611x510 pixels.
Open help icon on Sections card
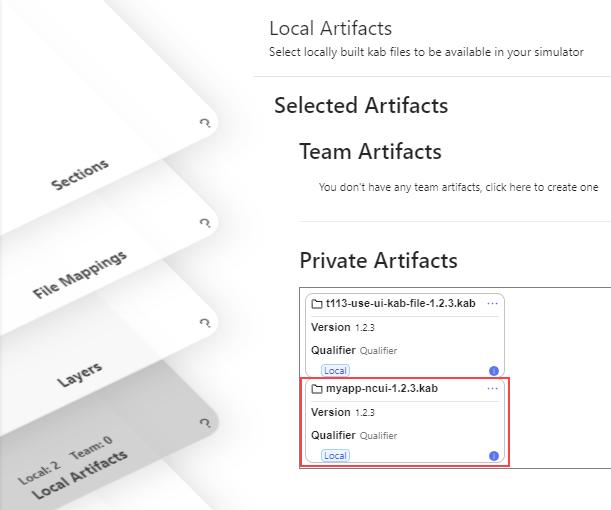(x=205, y=123)
